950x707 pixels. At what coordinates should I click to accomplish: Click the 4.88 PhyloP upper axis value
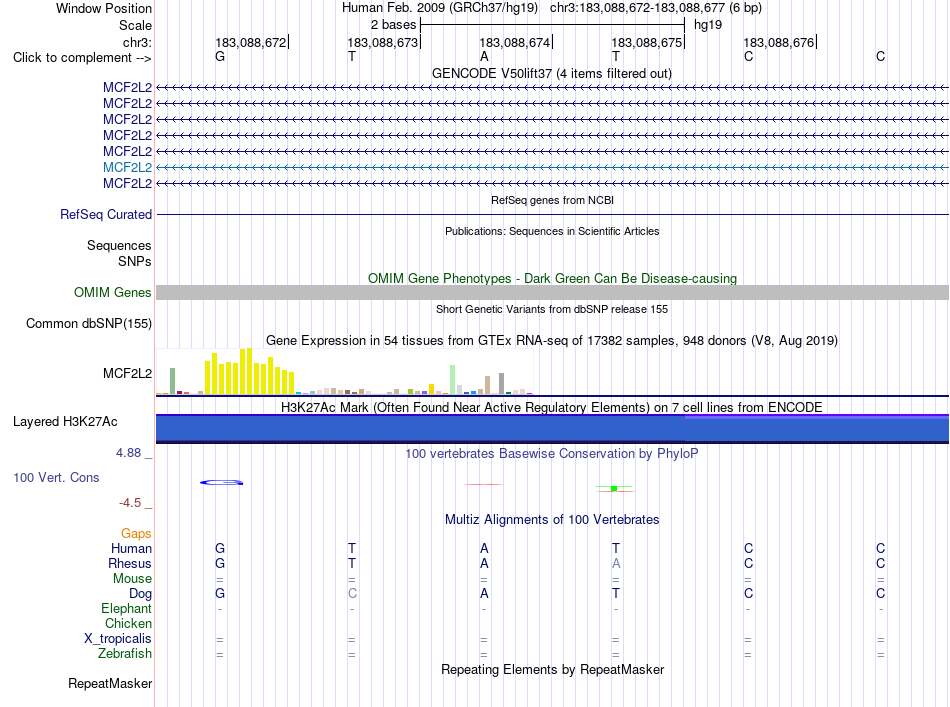pyautogui.click(x=128, y=453)
